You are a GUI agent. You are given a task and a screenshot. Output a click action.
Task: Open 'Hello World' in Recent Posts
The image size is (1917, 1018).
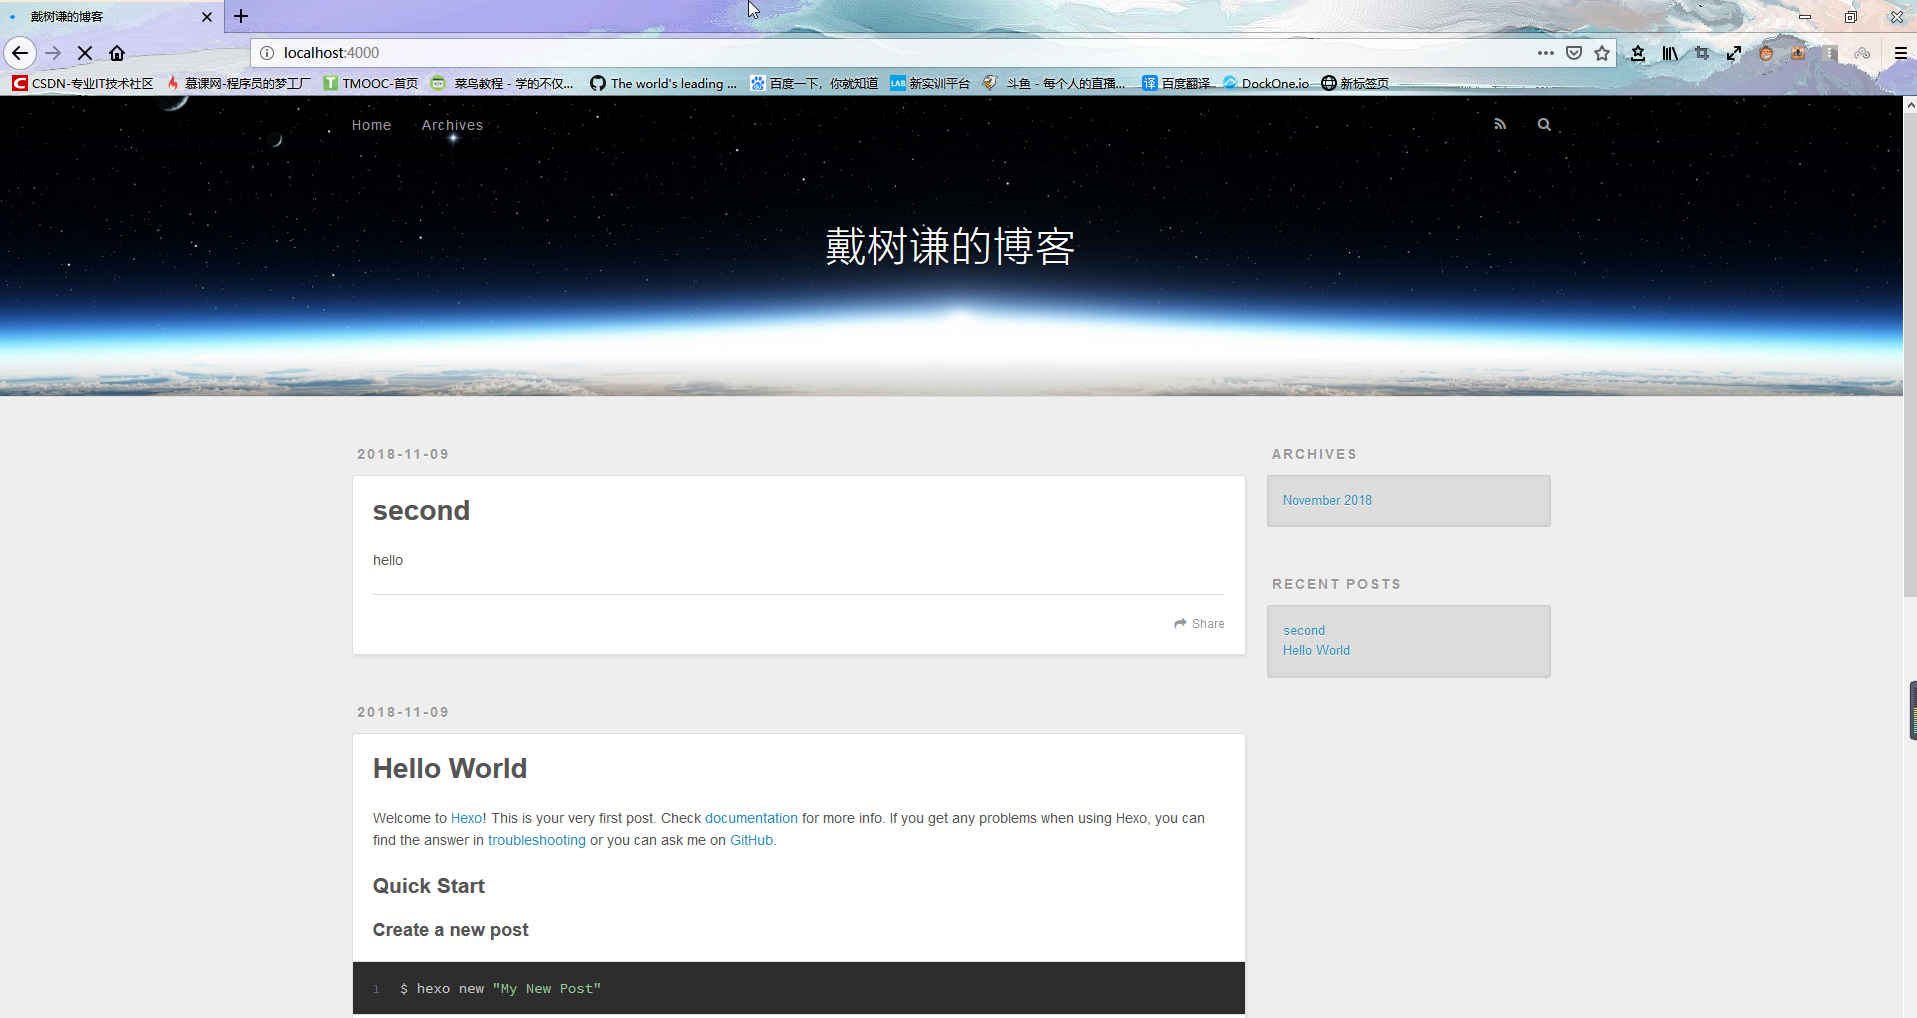point(1316,650)
